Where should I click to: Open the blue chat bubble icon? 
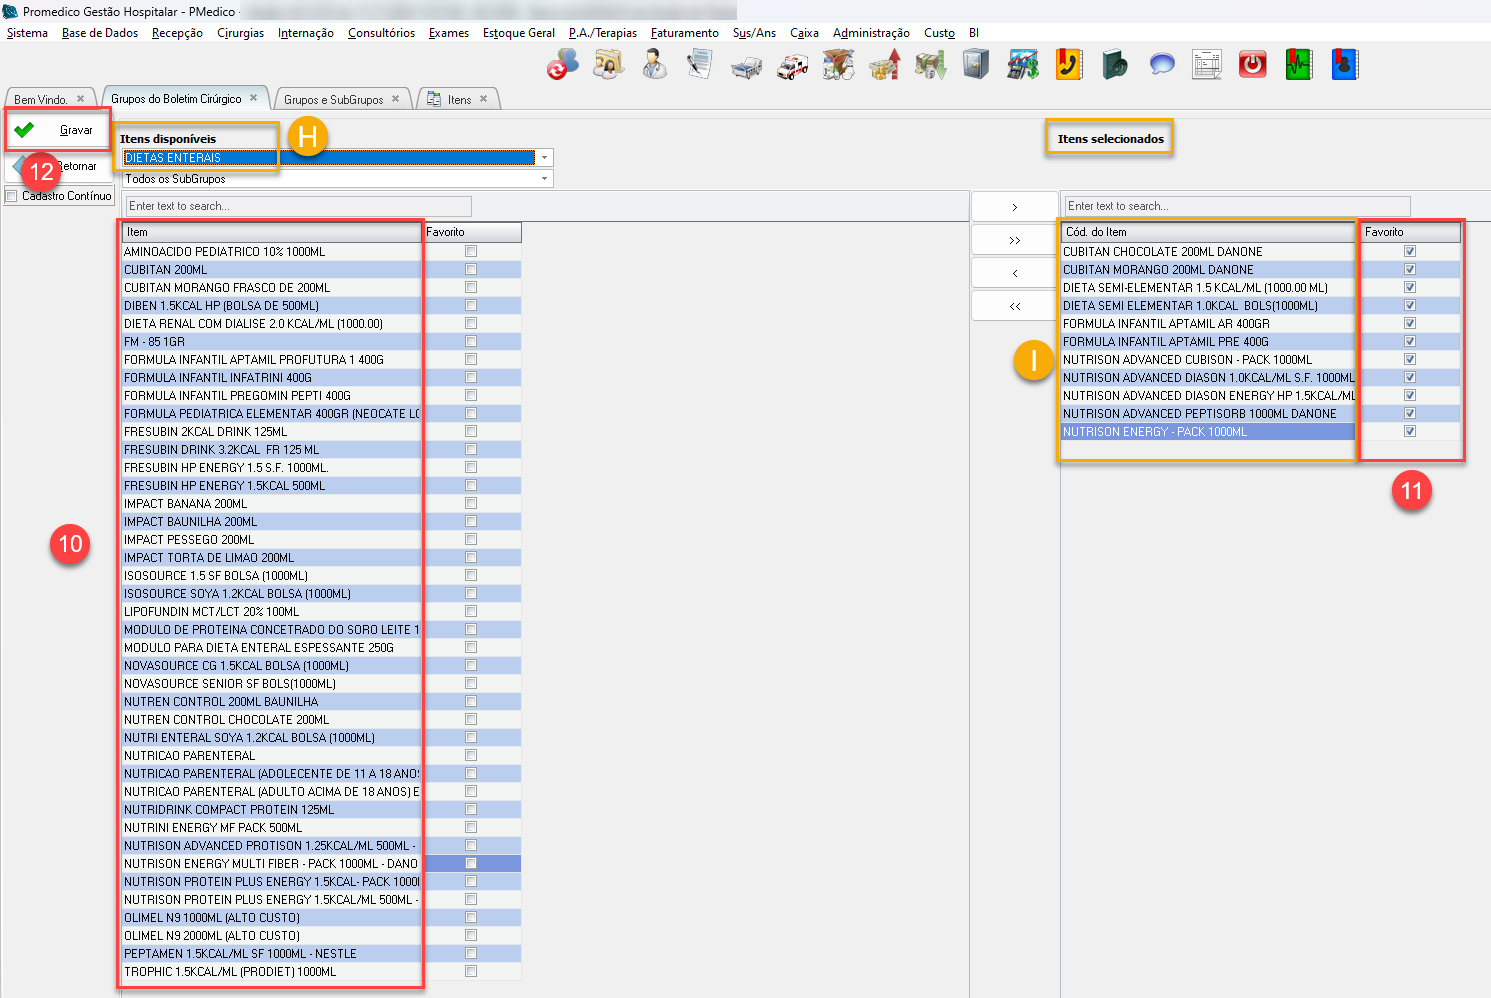point(1161,65)
